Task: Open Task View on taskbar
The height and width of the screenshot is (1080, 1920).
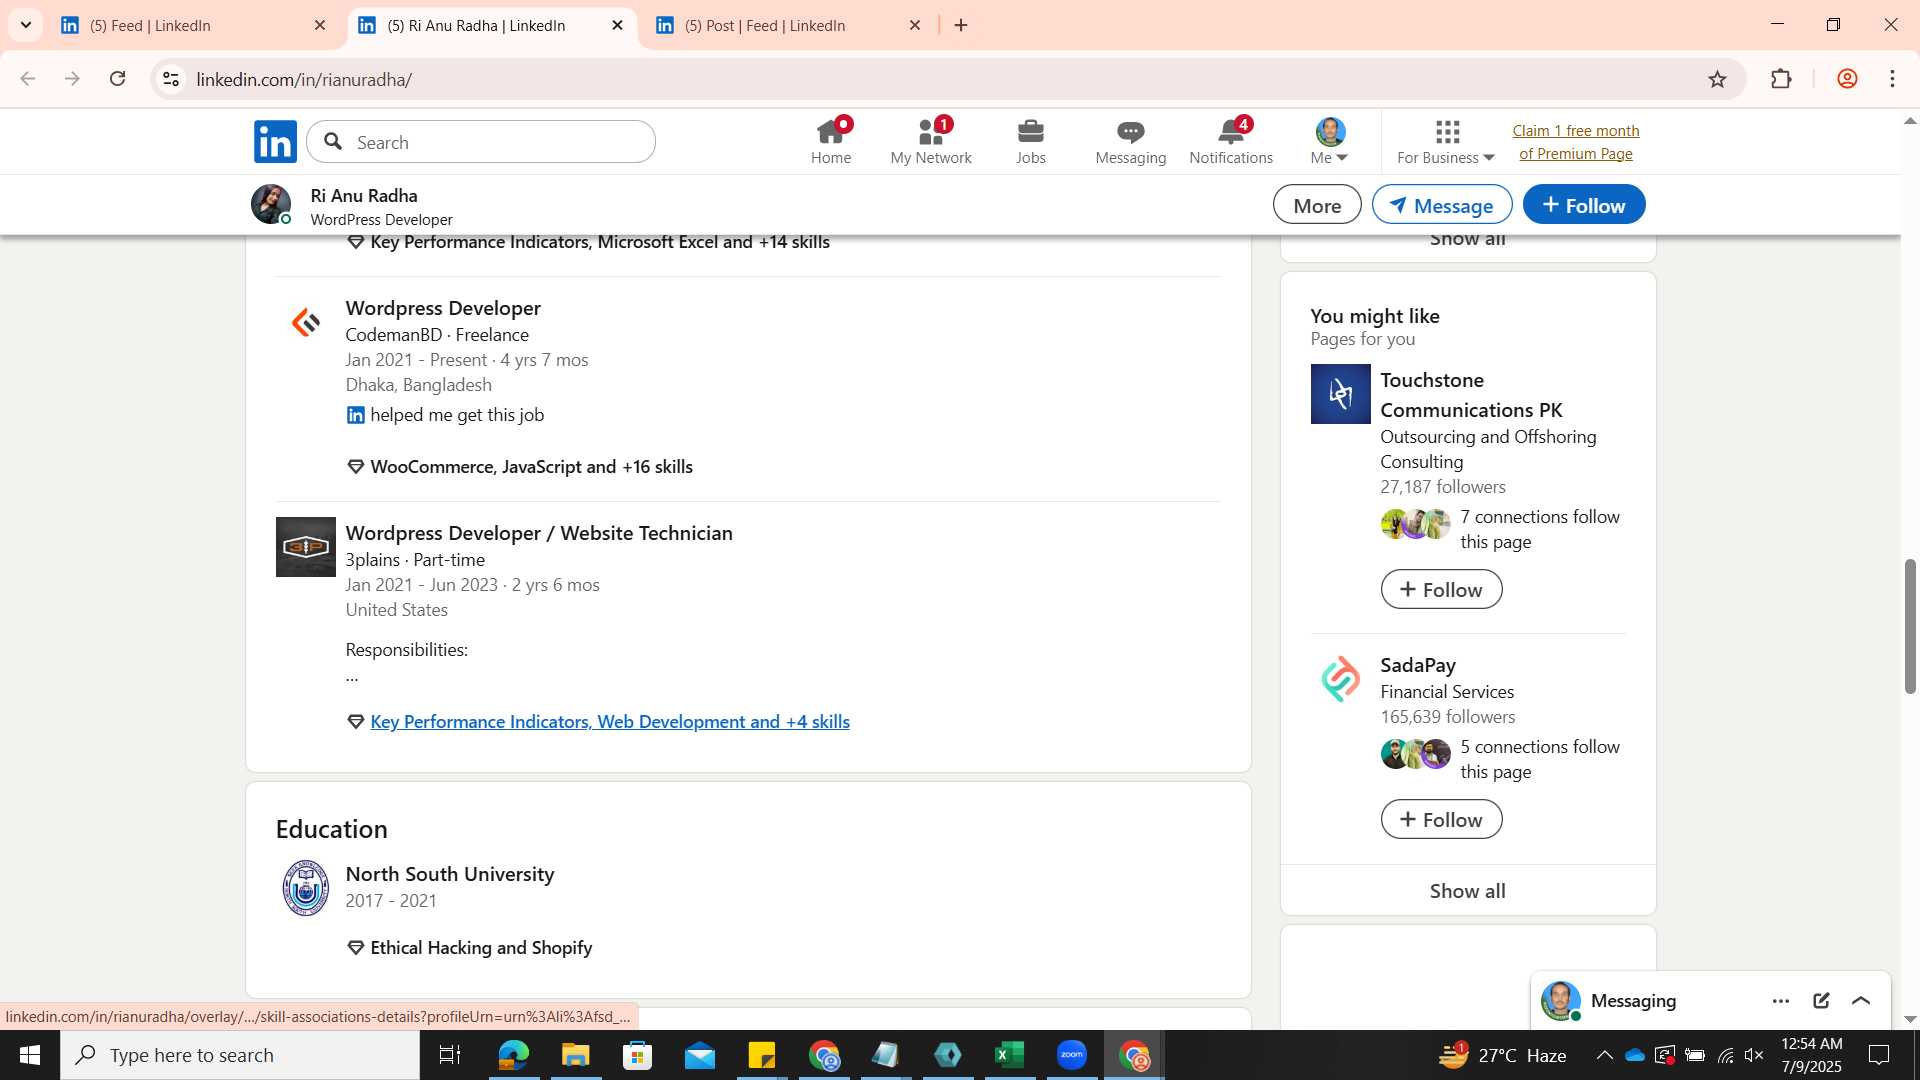Action: tap(450, 1055)
